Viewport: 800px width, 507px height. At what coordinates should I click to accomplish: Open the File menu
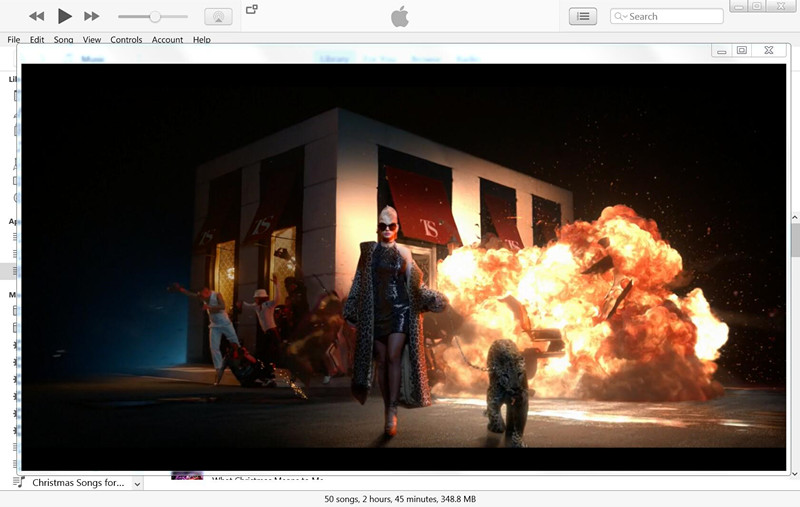[x=14, y=39]
